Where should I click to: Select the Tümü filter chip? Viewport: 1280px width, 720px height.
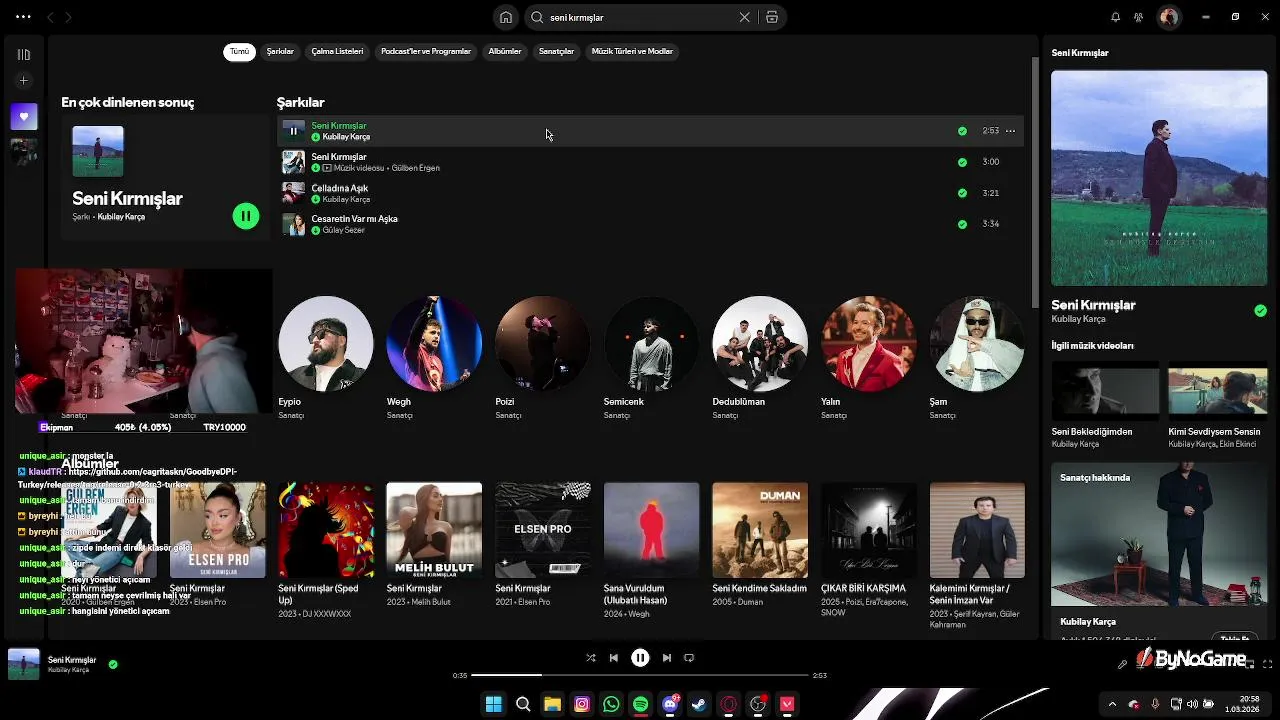point(240,51)
